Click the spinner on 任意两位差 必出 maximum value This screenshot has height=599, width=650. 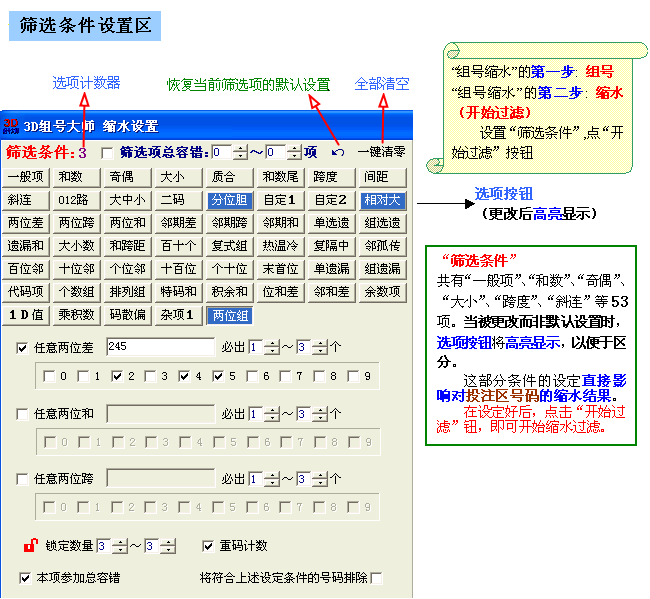[x=319, y=347]
